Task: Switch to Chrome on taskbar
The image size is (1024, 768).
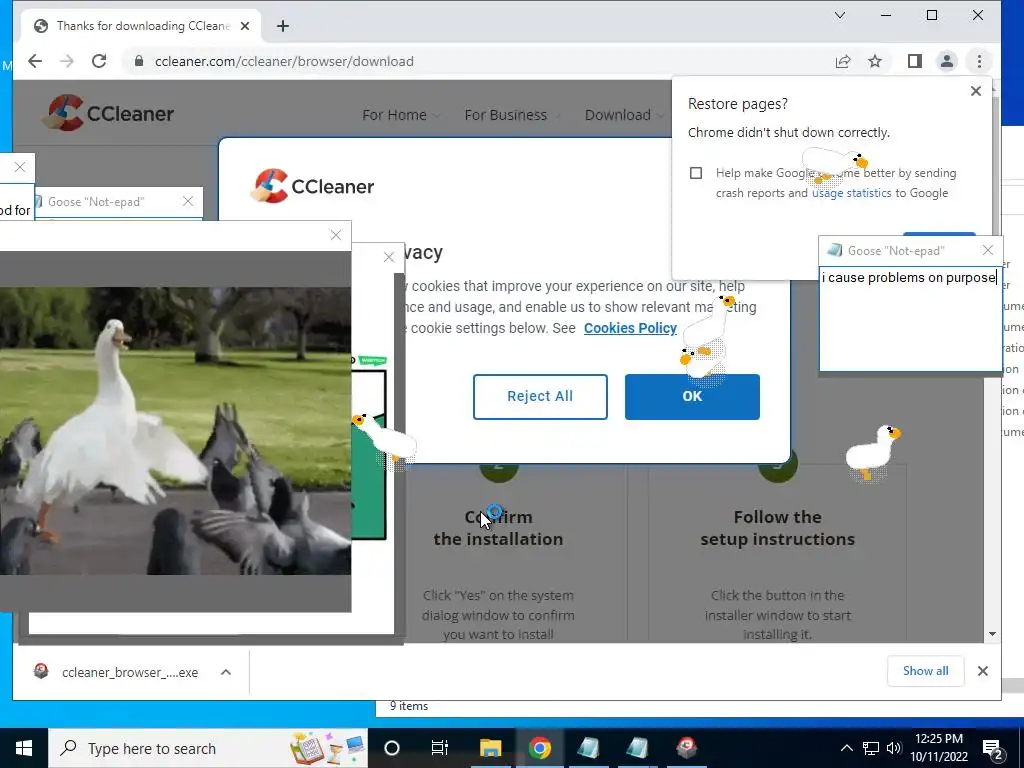Action: coord(540,748)
